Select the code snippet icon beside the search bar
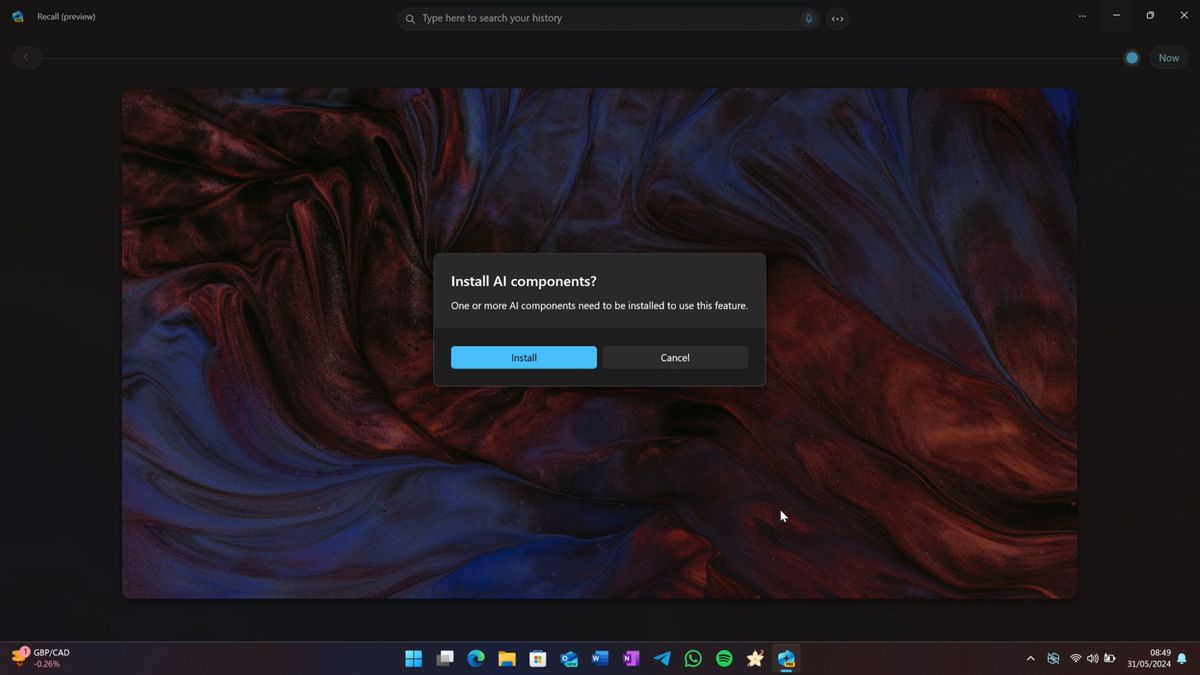1200x675 pixels. pyautogui.click(x=837, y=18)
